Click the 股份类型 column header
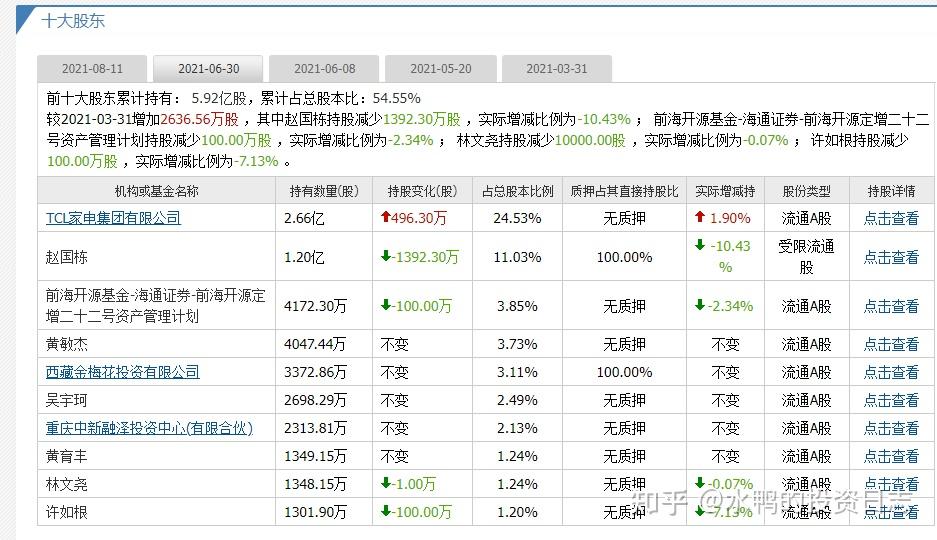Image resolution: width=937 pixels, height=540 pixels. [807, 191]
